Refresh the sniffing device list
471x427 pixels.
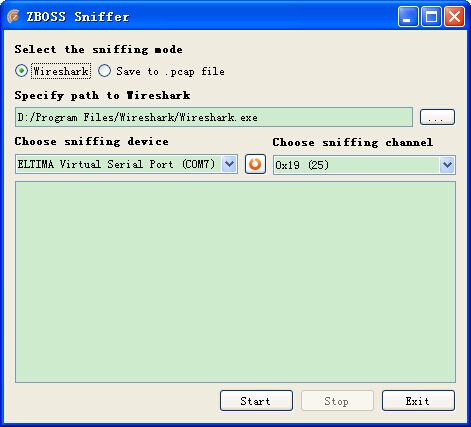[255, 164]
